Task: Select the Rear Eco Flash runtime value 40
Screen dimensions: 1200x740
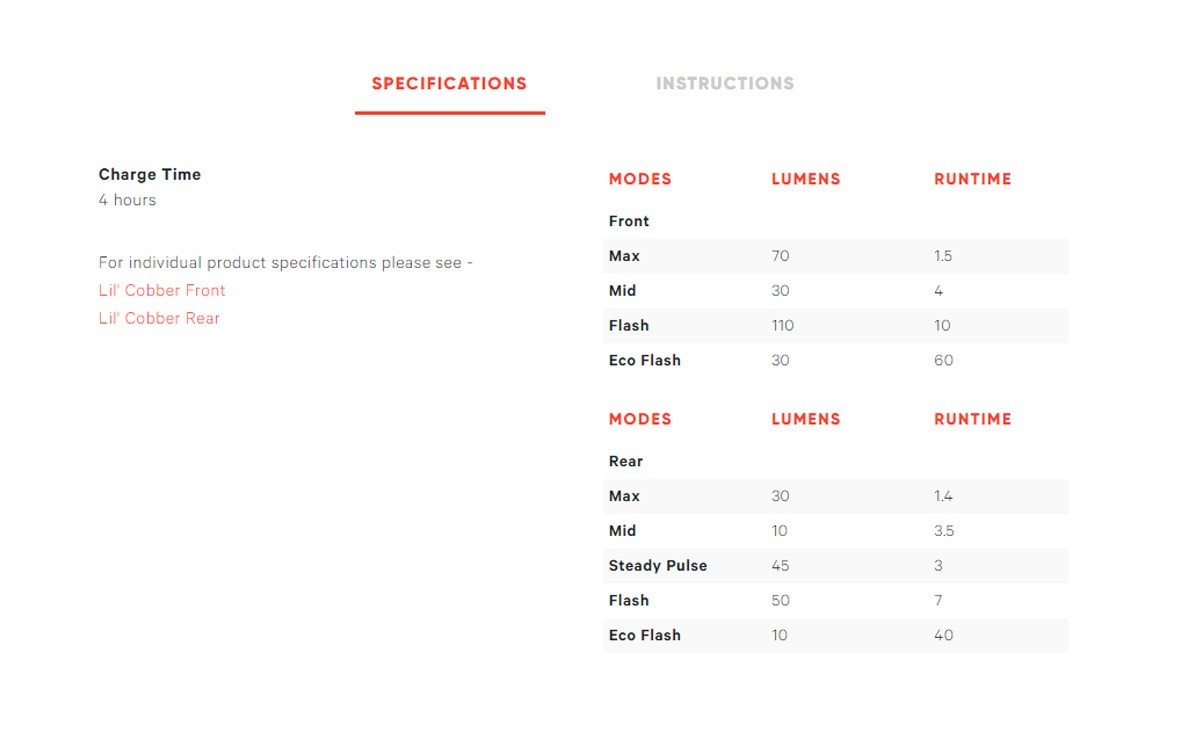Action: pyautogui.click(x=943, y=635)
